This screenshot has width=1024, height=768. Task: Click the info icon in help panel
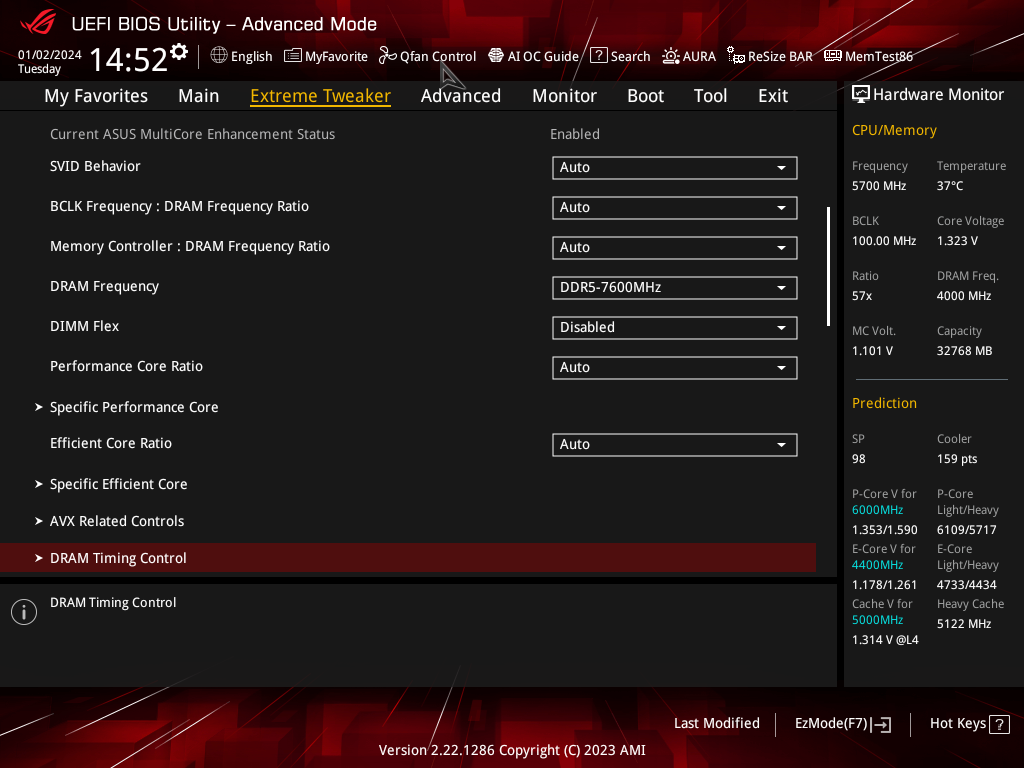[24, 612]
